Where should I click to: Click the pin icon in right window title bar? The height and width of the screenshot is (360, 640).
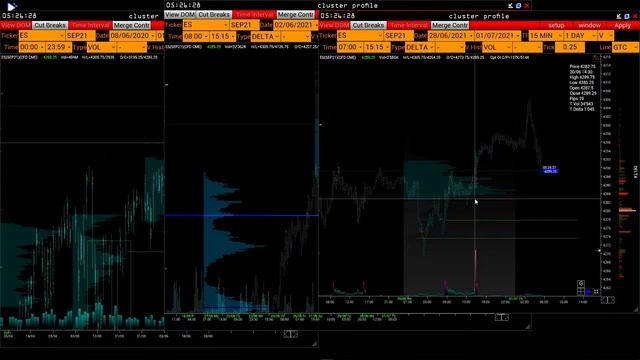(x=619, y=16)
